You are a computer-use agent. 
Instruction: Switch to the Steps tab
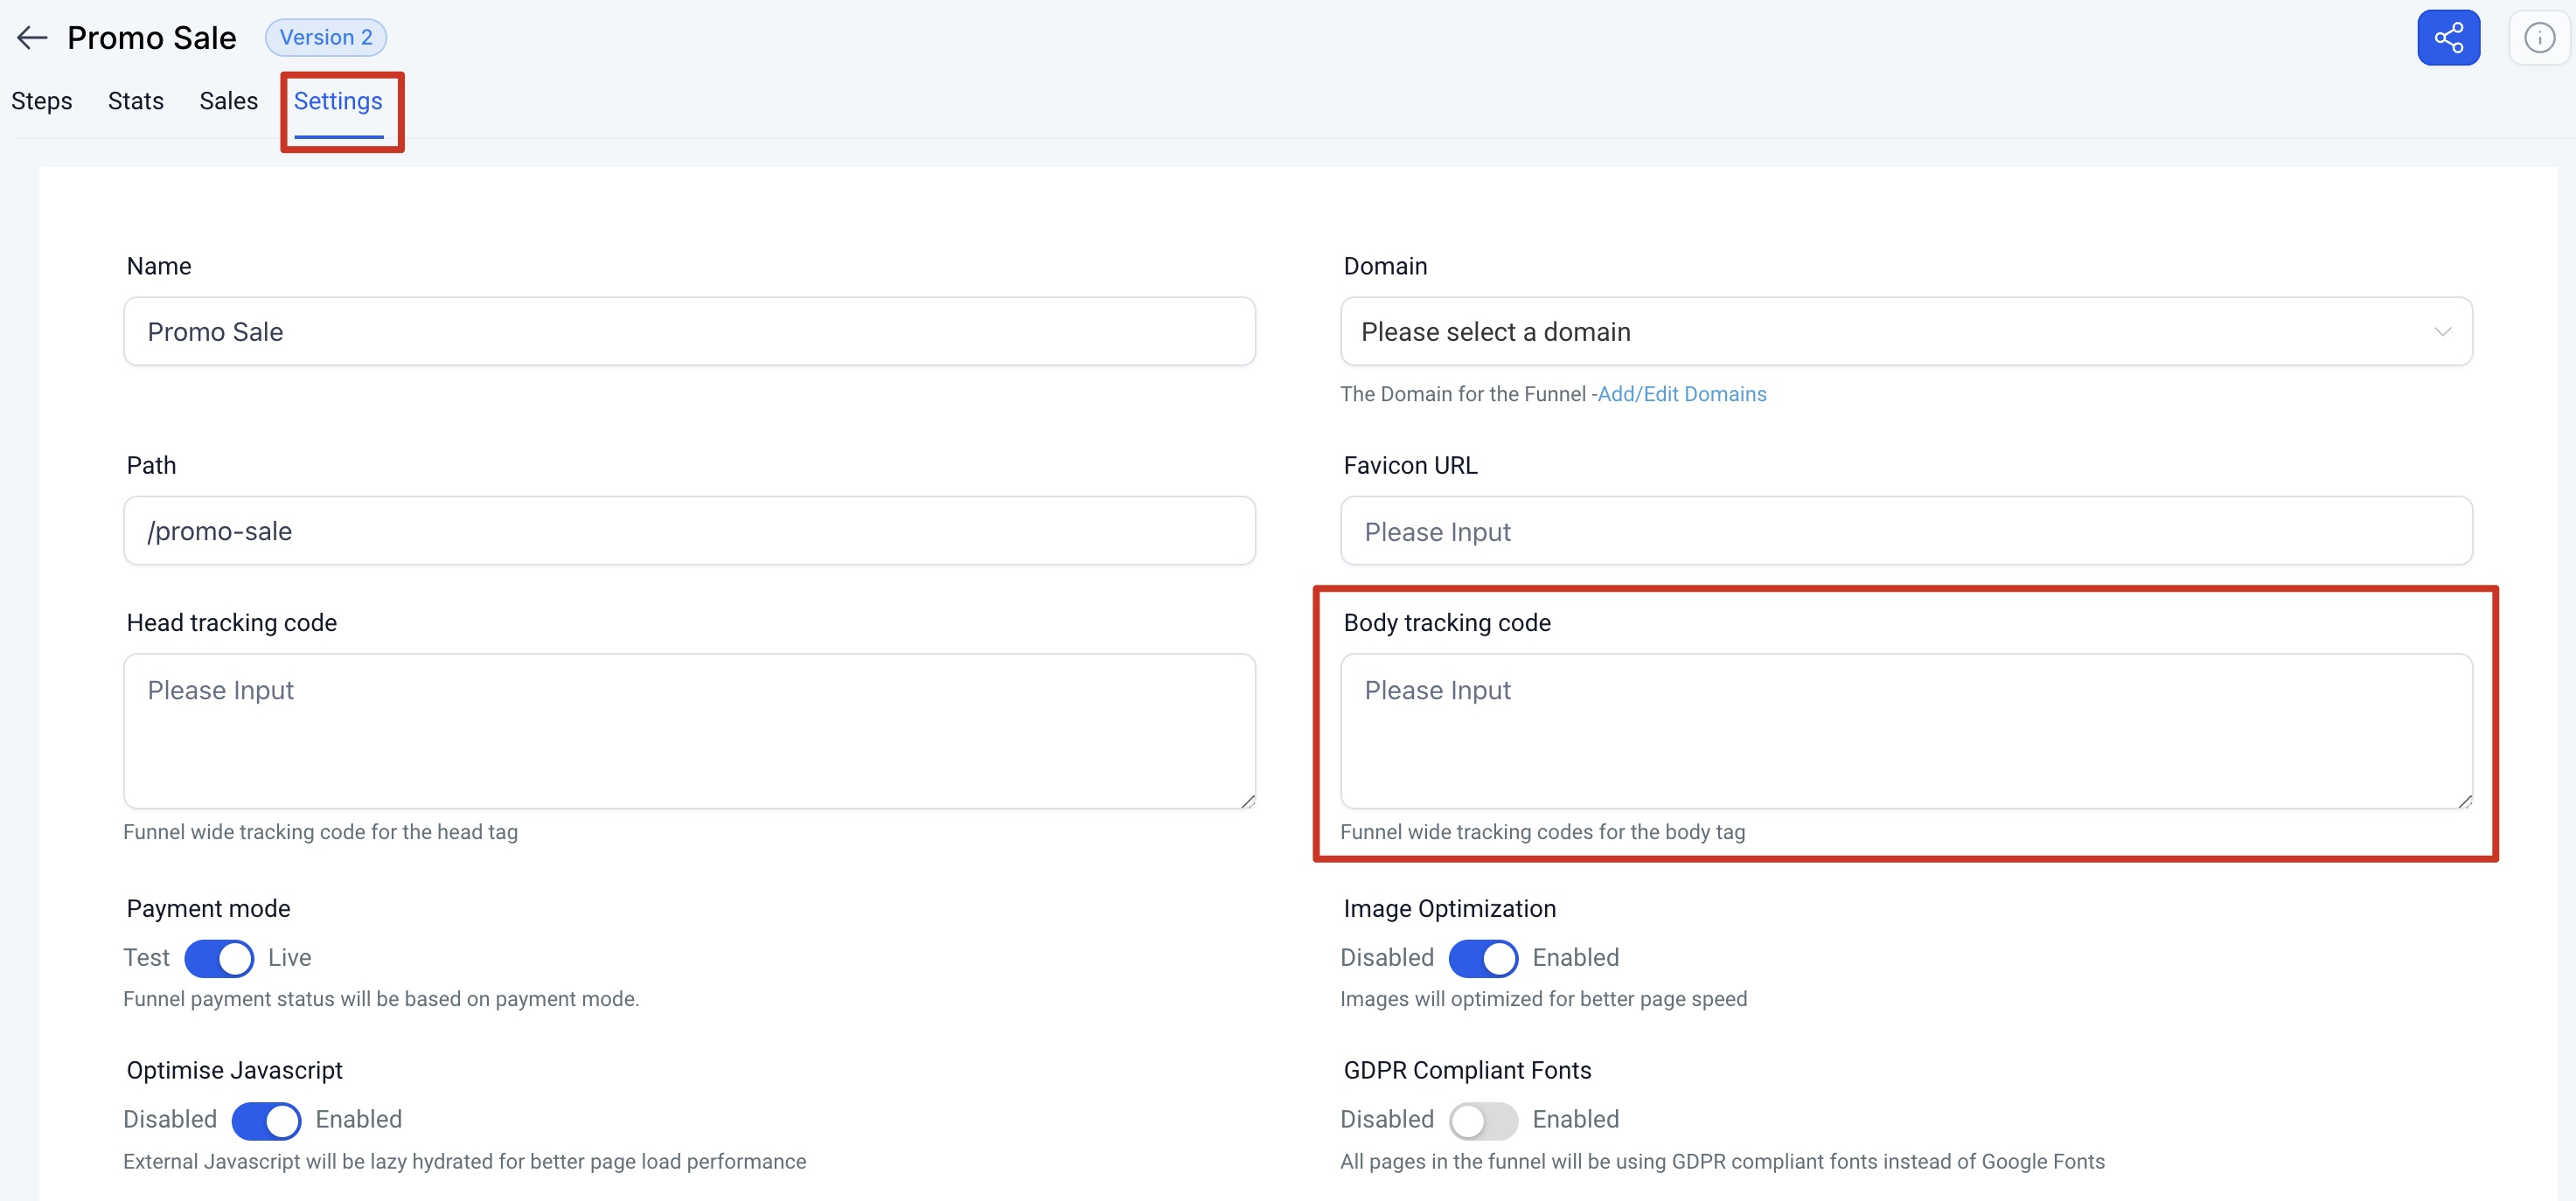click(42, 101)
